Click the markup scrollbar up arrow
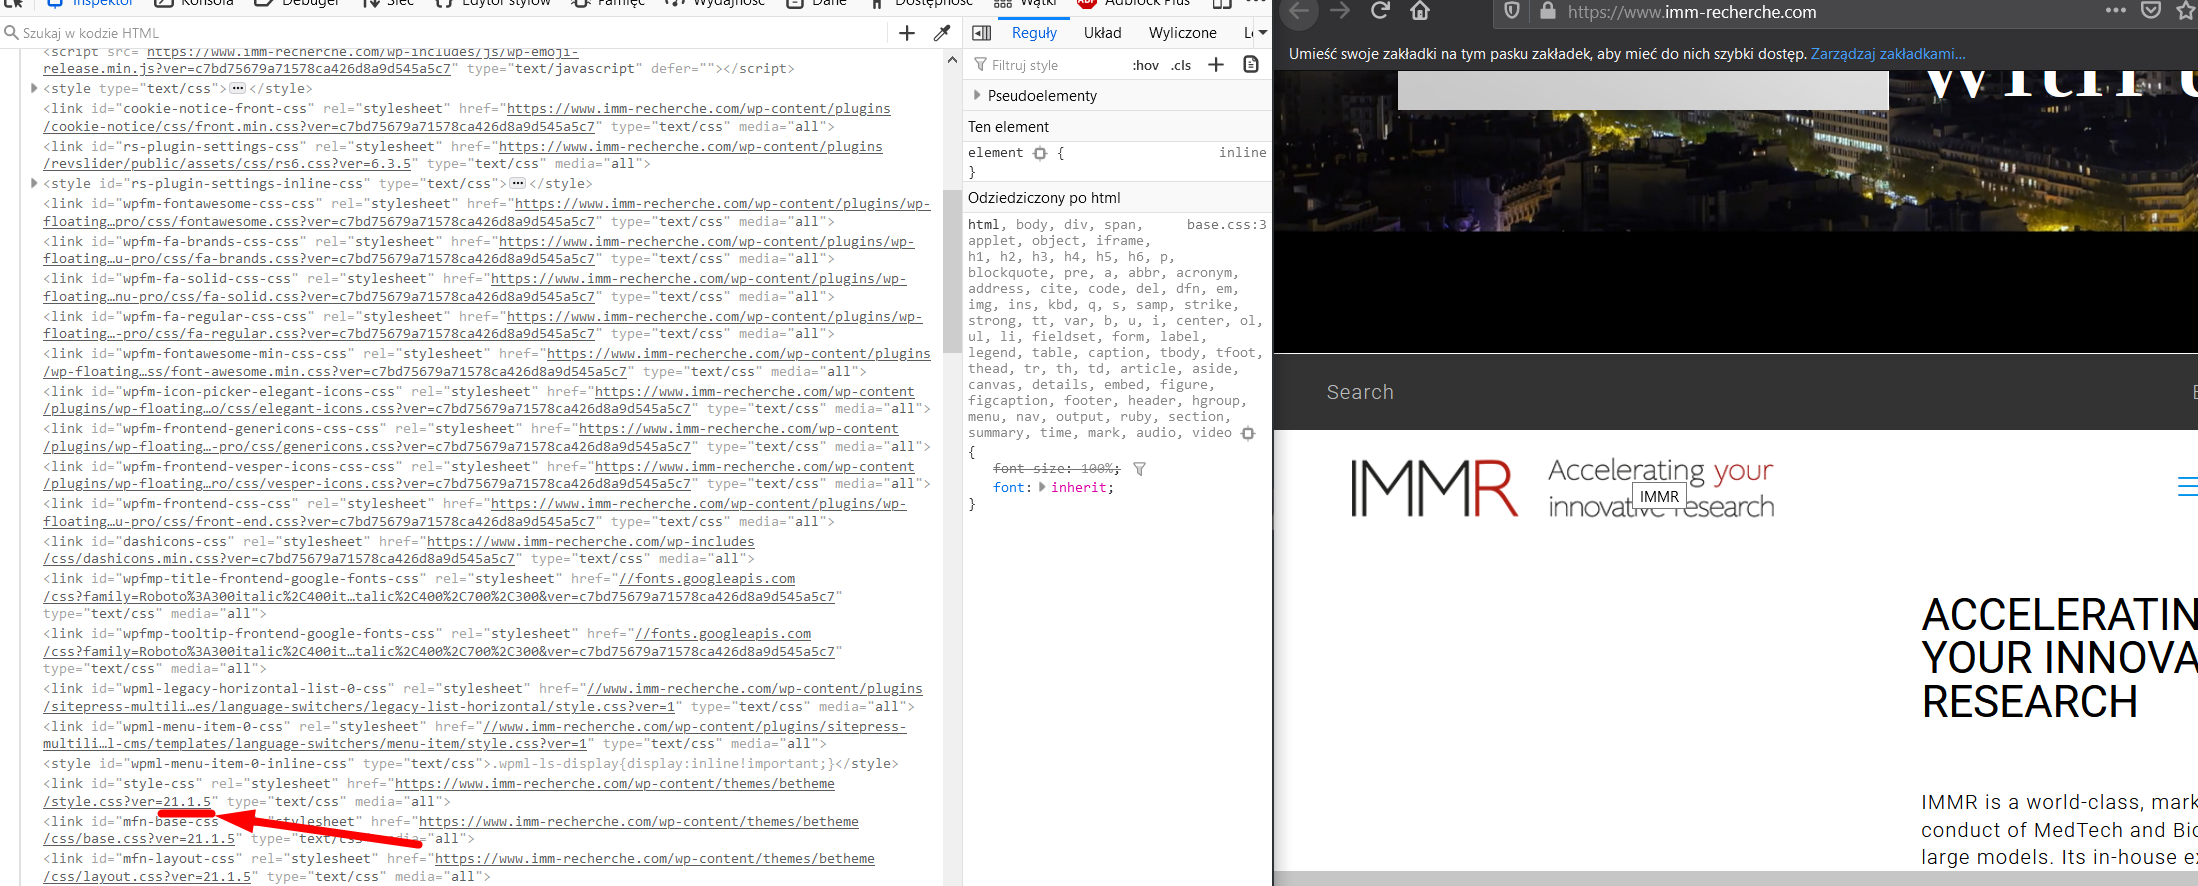Image resolution: width=2198 pixels, height=886 pixels. tap(952, 60)
